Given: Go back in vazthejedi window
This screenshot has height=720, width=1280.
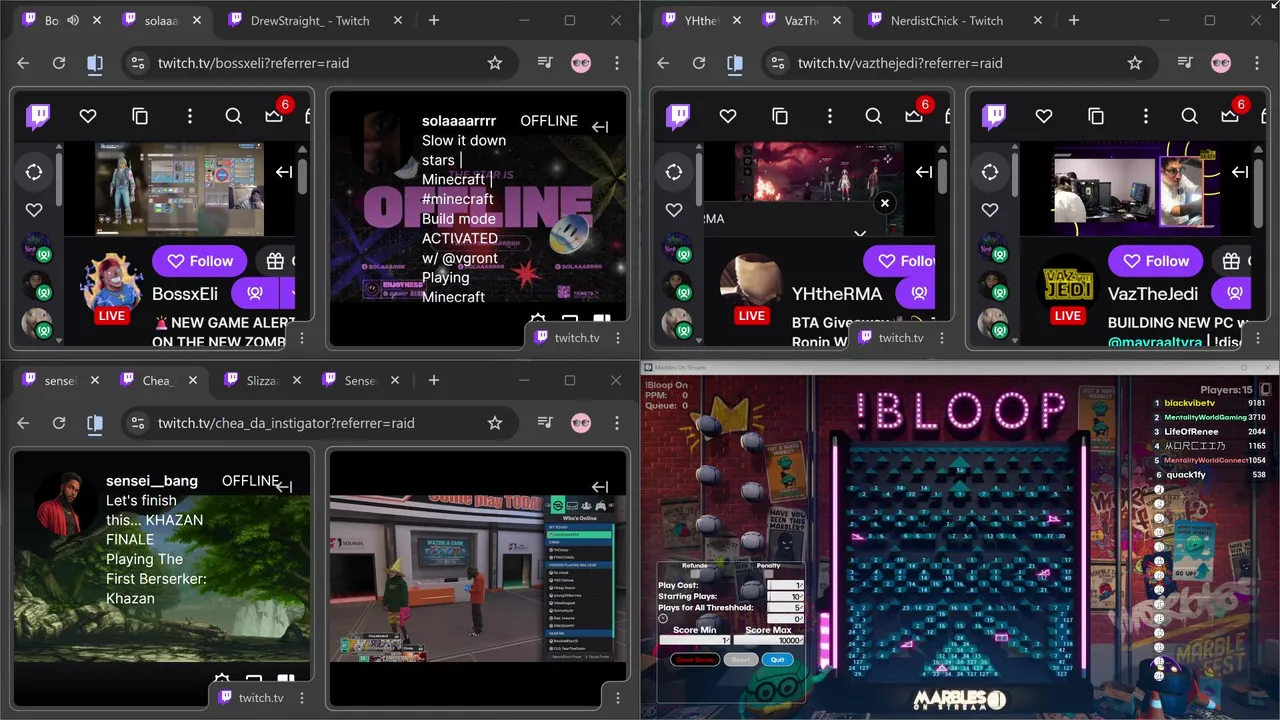Looking at the screenshot, I should (x=663, y=63).
